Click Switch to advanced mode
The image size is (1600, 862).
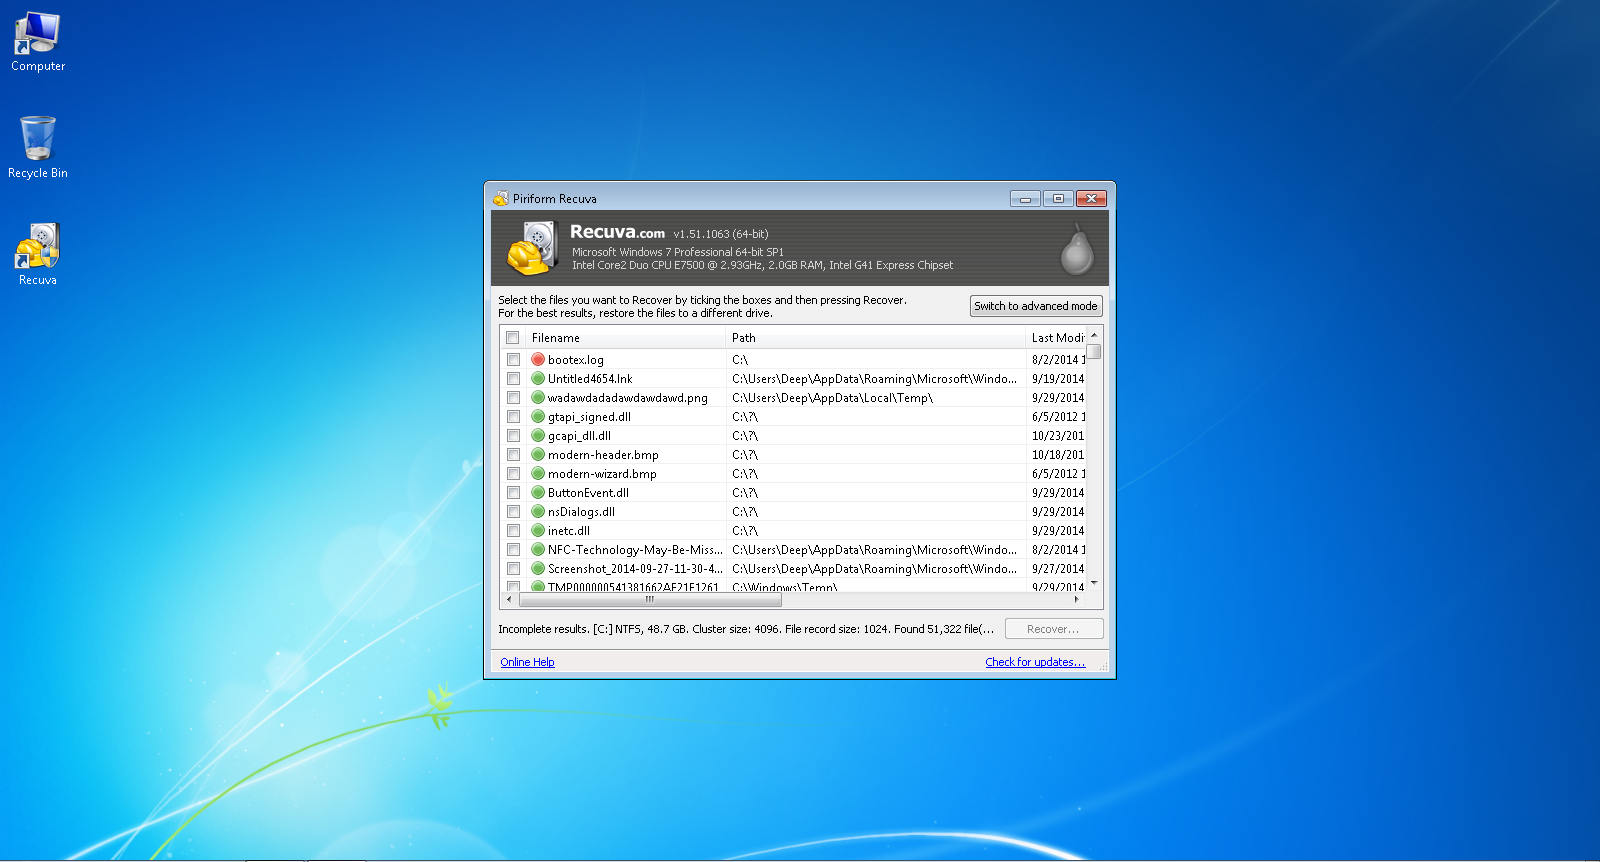point(1036,306)
